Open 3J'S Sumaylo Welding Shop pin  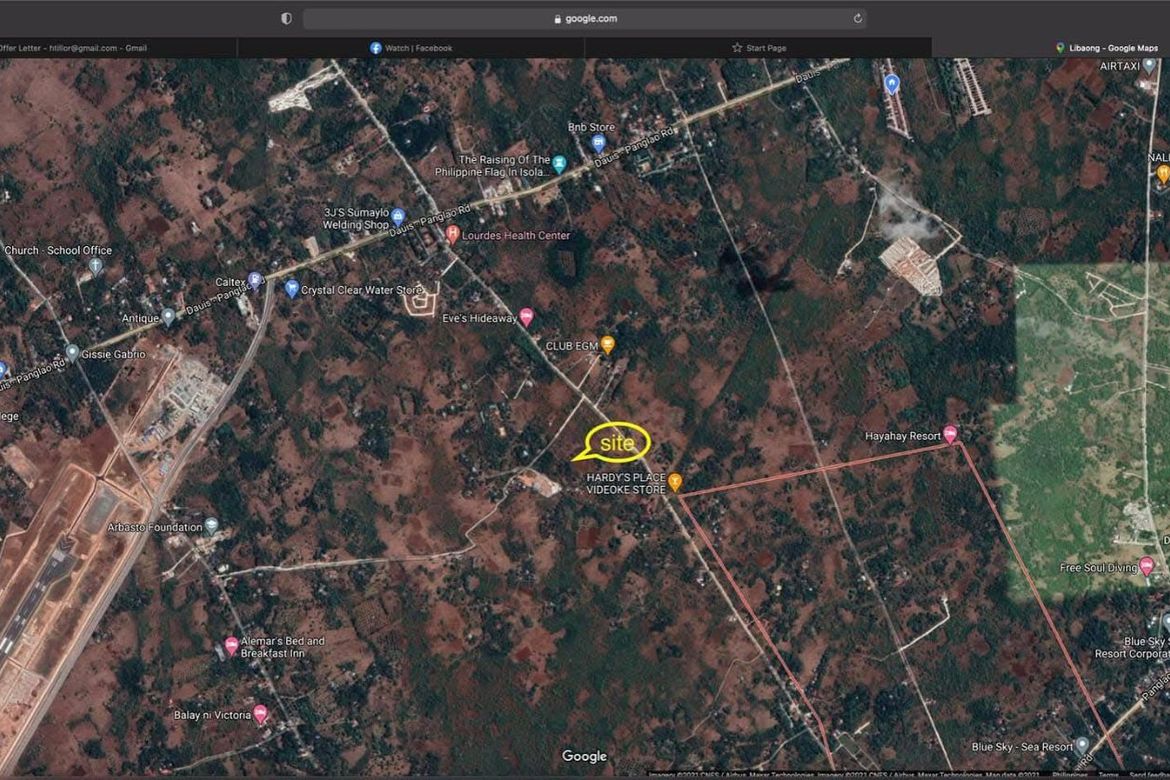click(398, 216)
